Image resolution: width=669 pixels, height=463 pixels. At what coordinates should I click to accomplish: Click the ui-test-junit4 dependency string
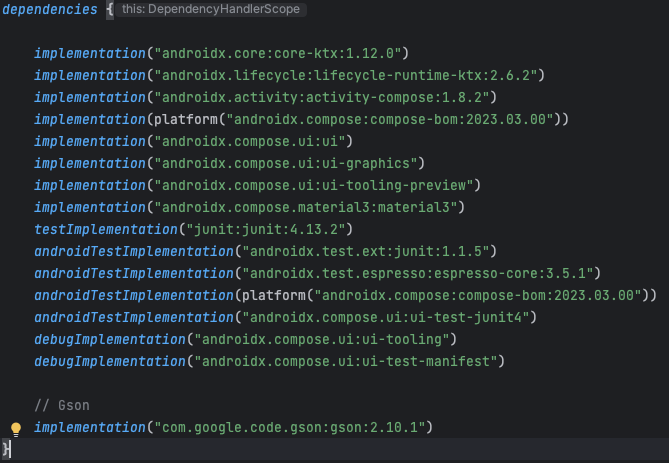click(x=385, y=318)
